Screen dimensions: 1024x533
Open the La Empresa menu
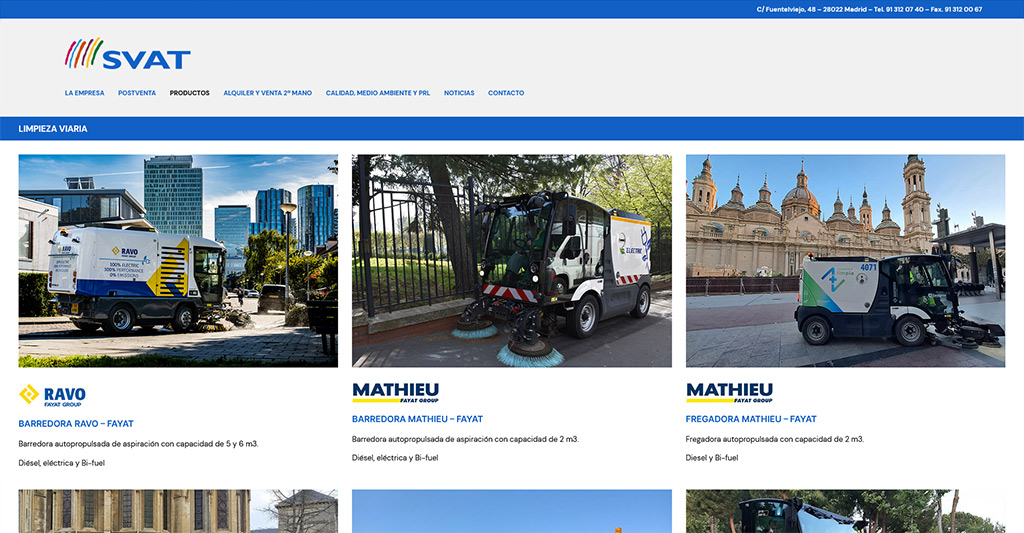(84, 93)
